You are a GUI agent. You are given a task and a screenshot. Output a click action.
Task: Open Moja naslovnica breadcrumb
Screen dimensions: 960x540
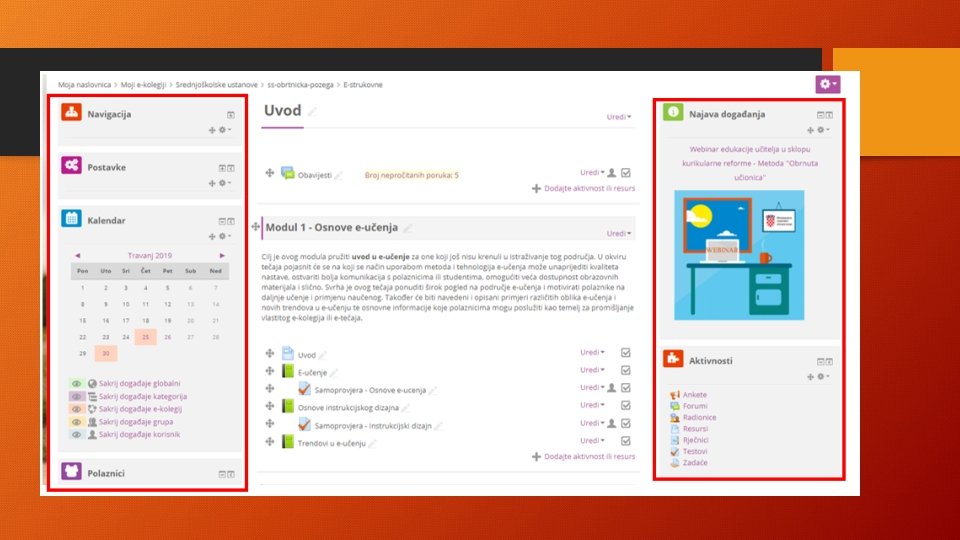coord(84,85)
